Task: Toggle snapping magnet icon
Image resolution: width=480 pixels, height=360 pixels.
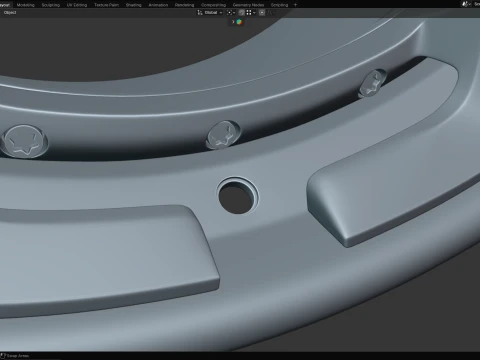Action: pos(241,13)
